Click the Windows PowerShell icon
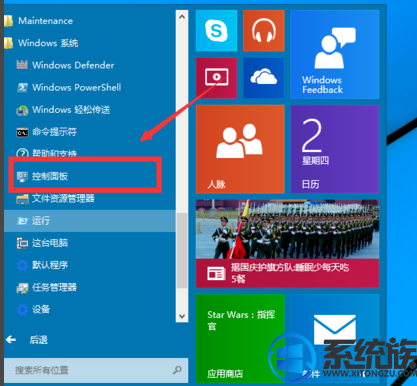Screen dimensions: 417x386 click(22, 87)
